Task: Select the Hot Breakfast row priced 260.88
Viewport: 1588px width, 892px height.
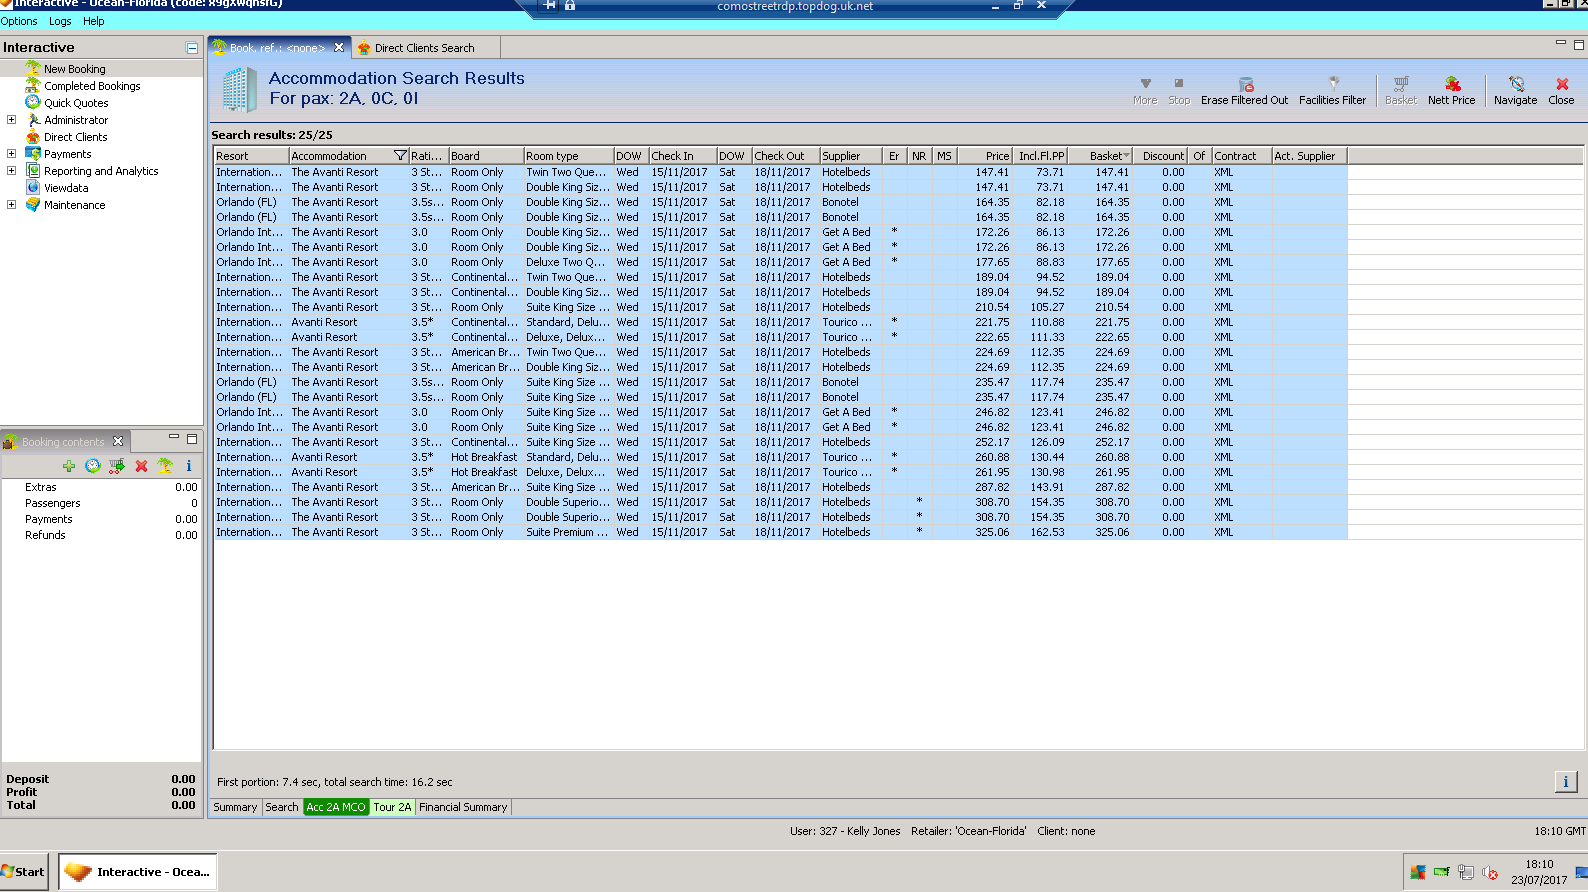Action: pyautogui.click(x=781, y=457)
